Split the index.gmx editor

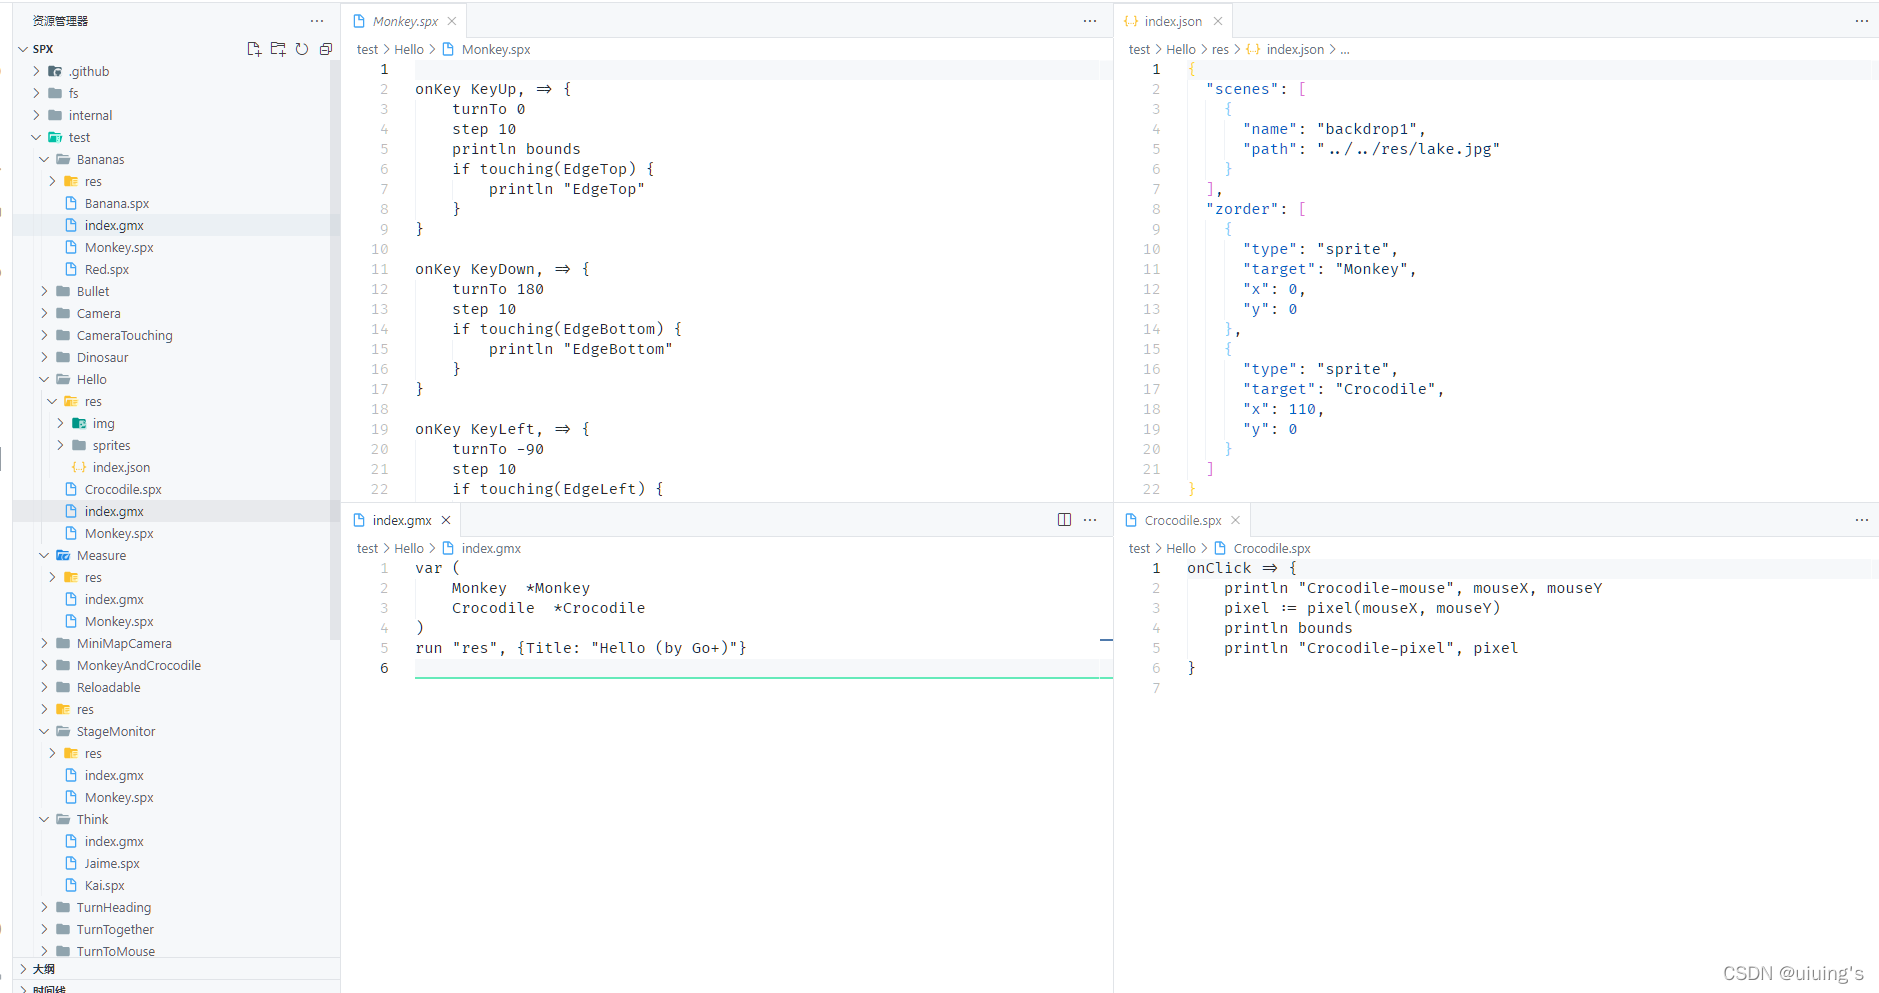(1064, 520)
